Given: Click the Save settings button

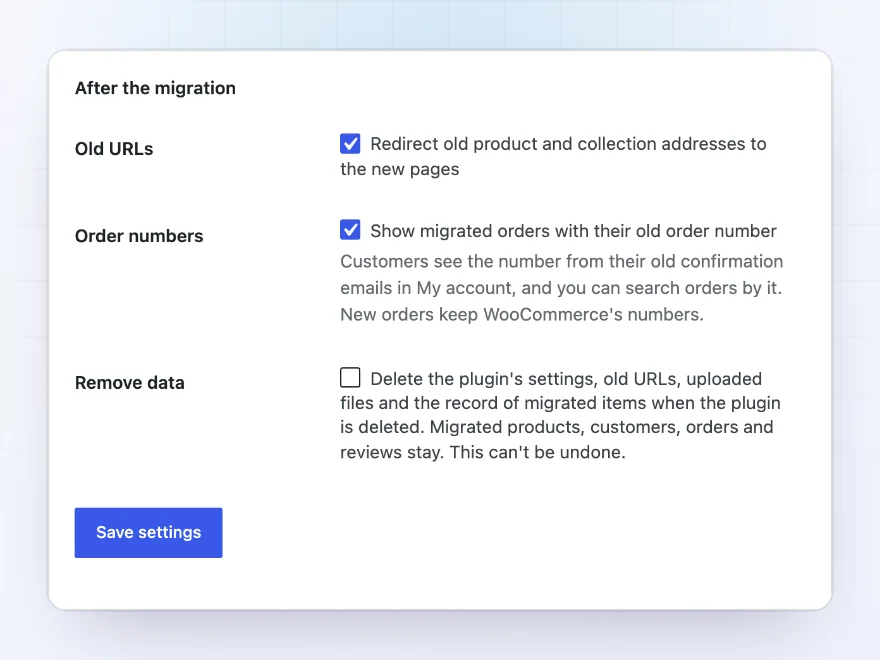Looking at the screenshot, I should [x=149, y=533].
